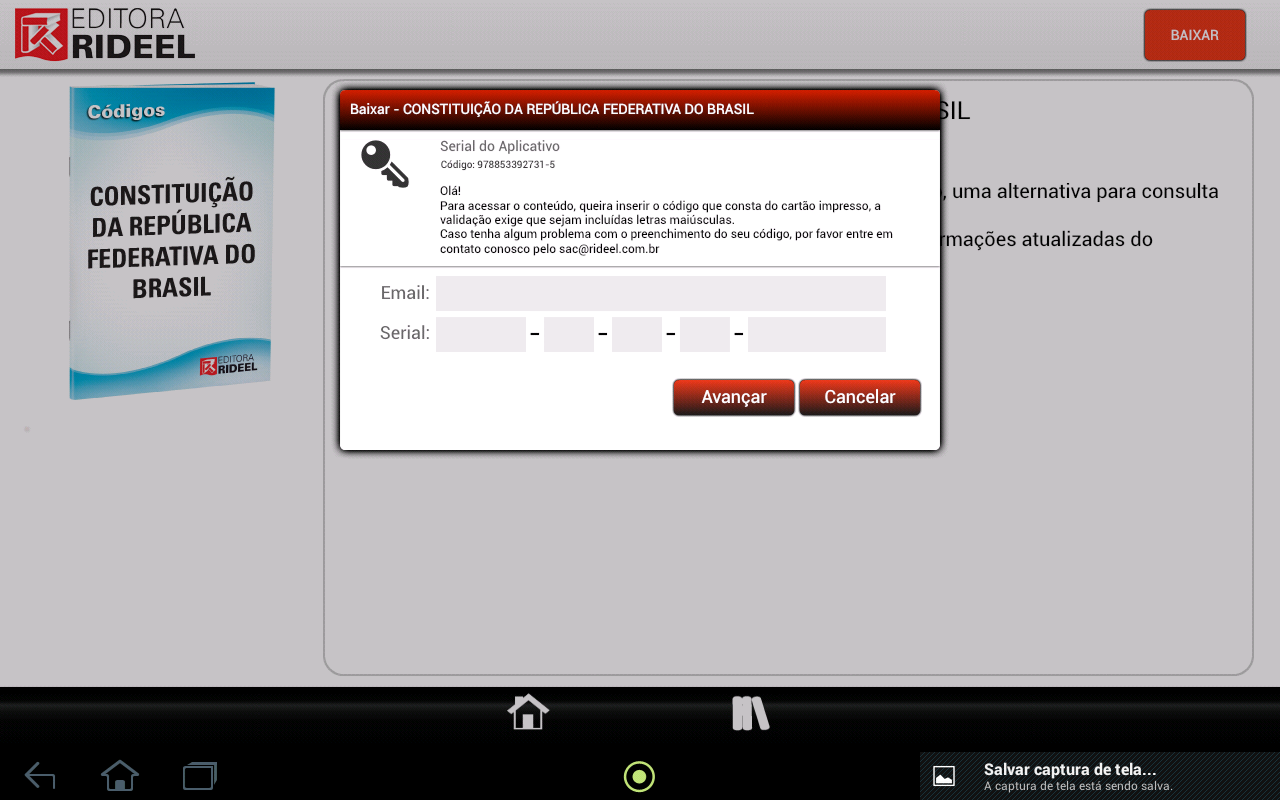
Task: Open the library books icon
Action: (750, 713)
